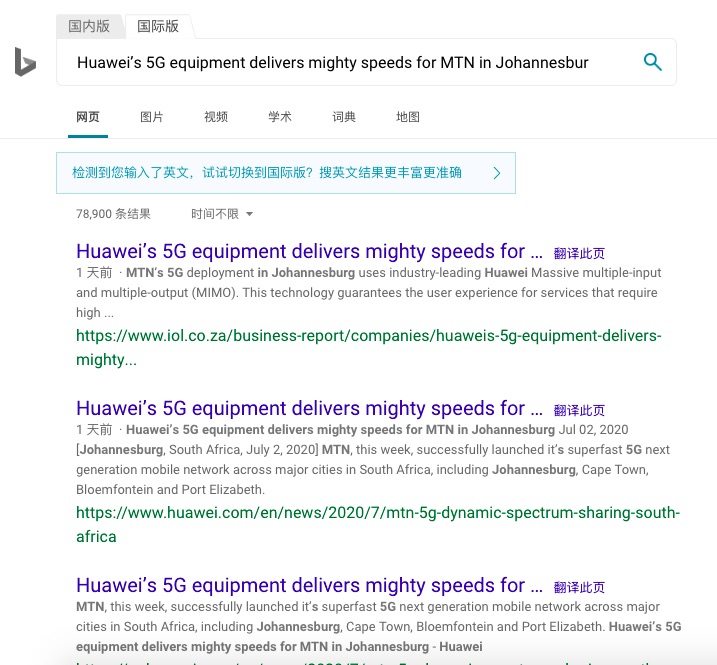Viewport: 717px width, 665px height.
Task: Click 翻译此页 beside the third result
Action: coord(579,587)
